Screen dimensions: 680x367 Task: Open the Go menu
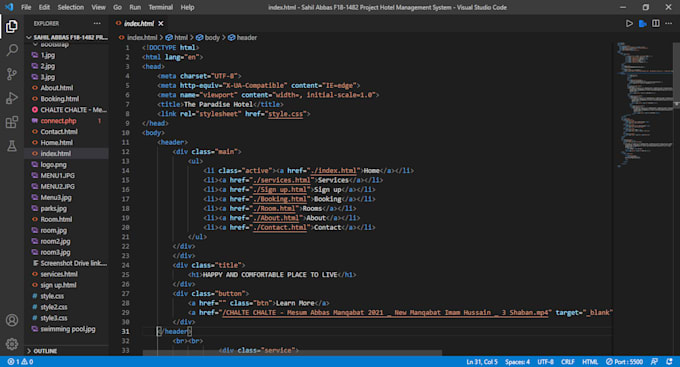(118, 7)
